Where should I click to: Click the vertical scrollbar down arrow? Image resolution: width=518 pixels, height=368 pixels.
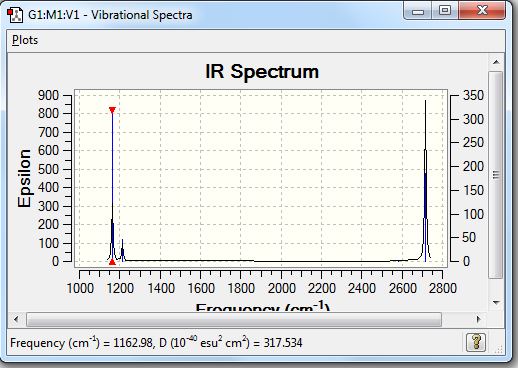[496, 303]
